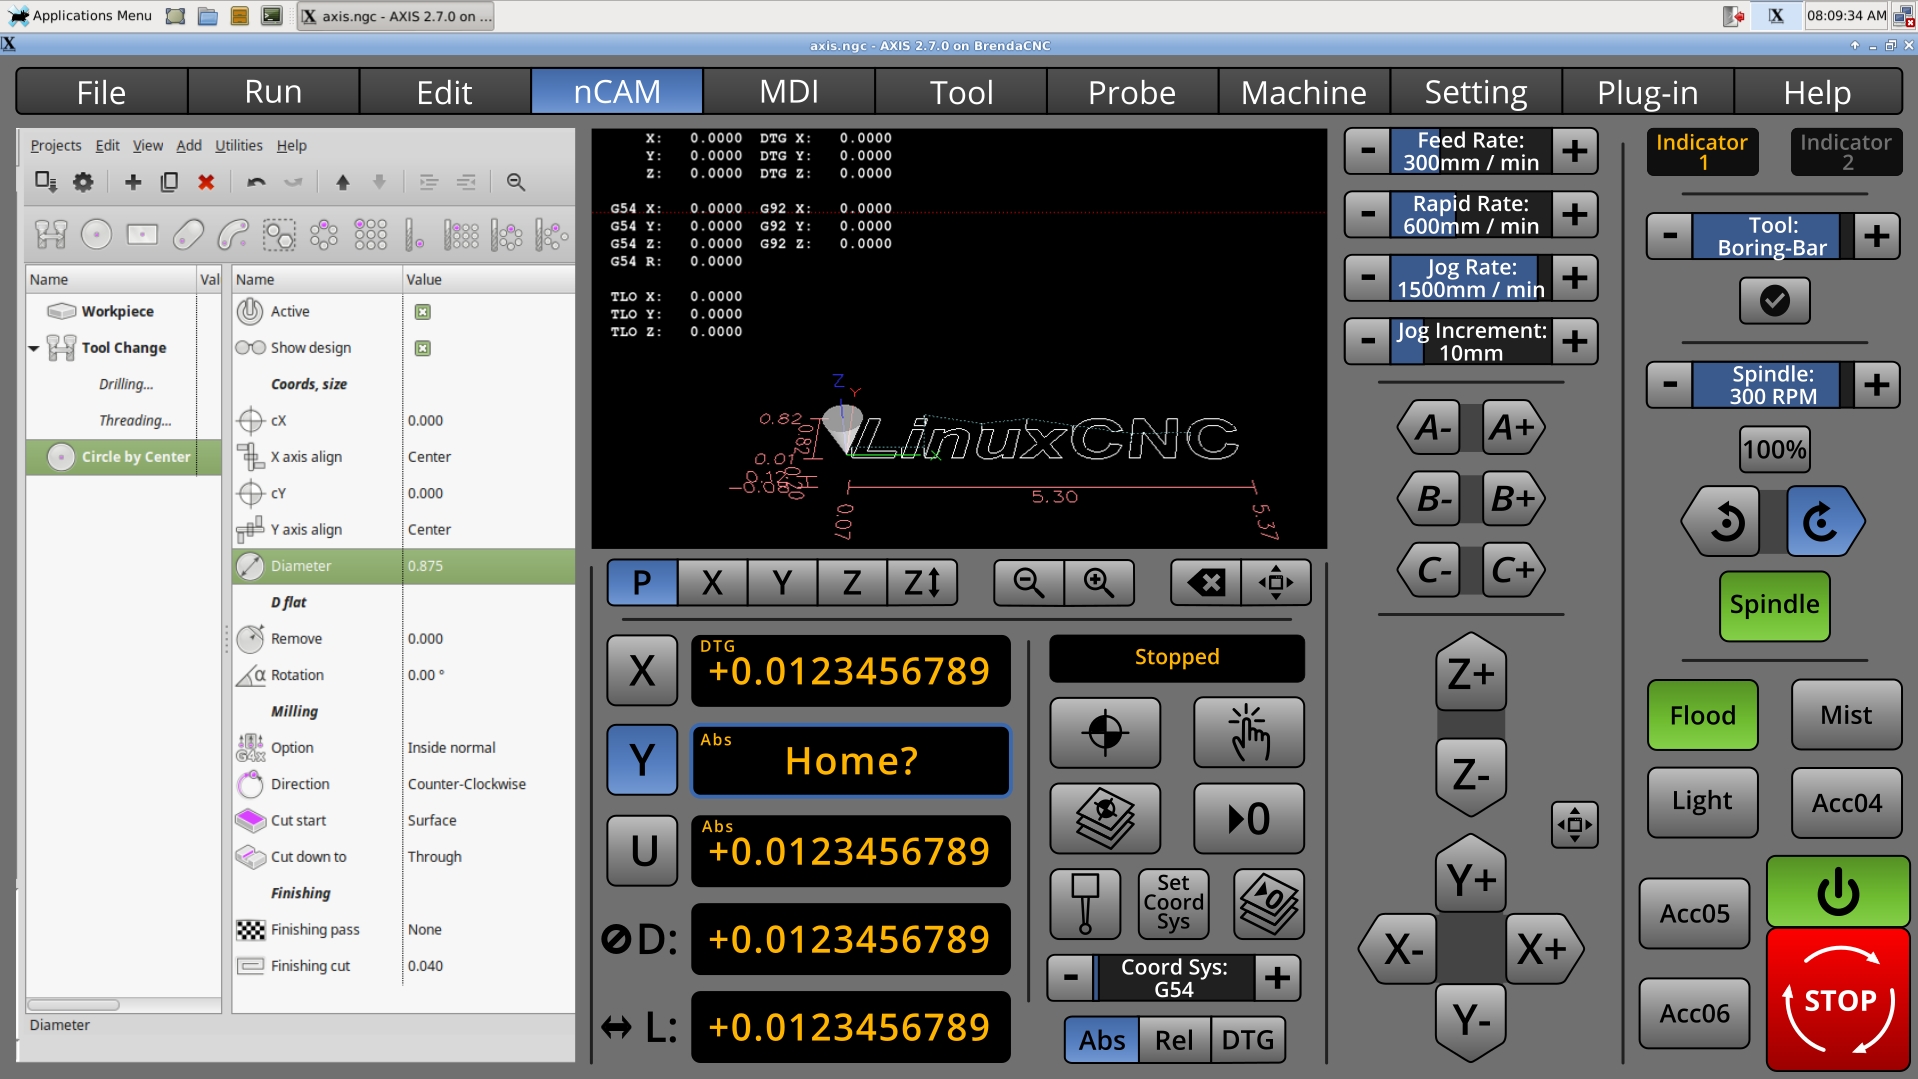The height and width of the screenshot is (1079, 1918).
Task: Select next Tool with plus
Action: 1877,236
